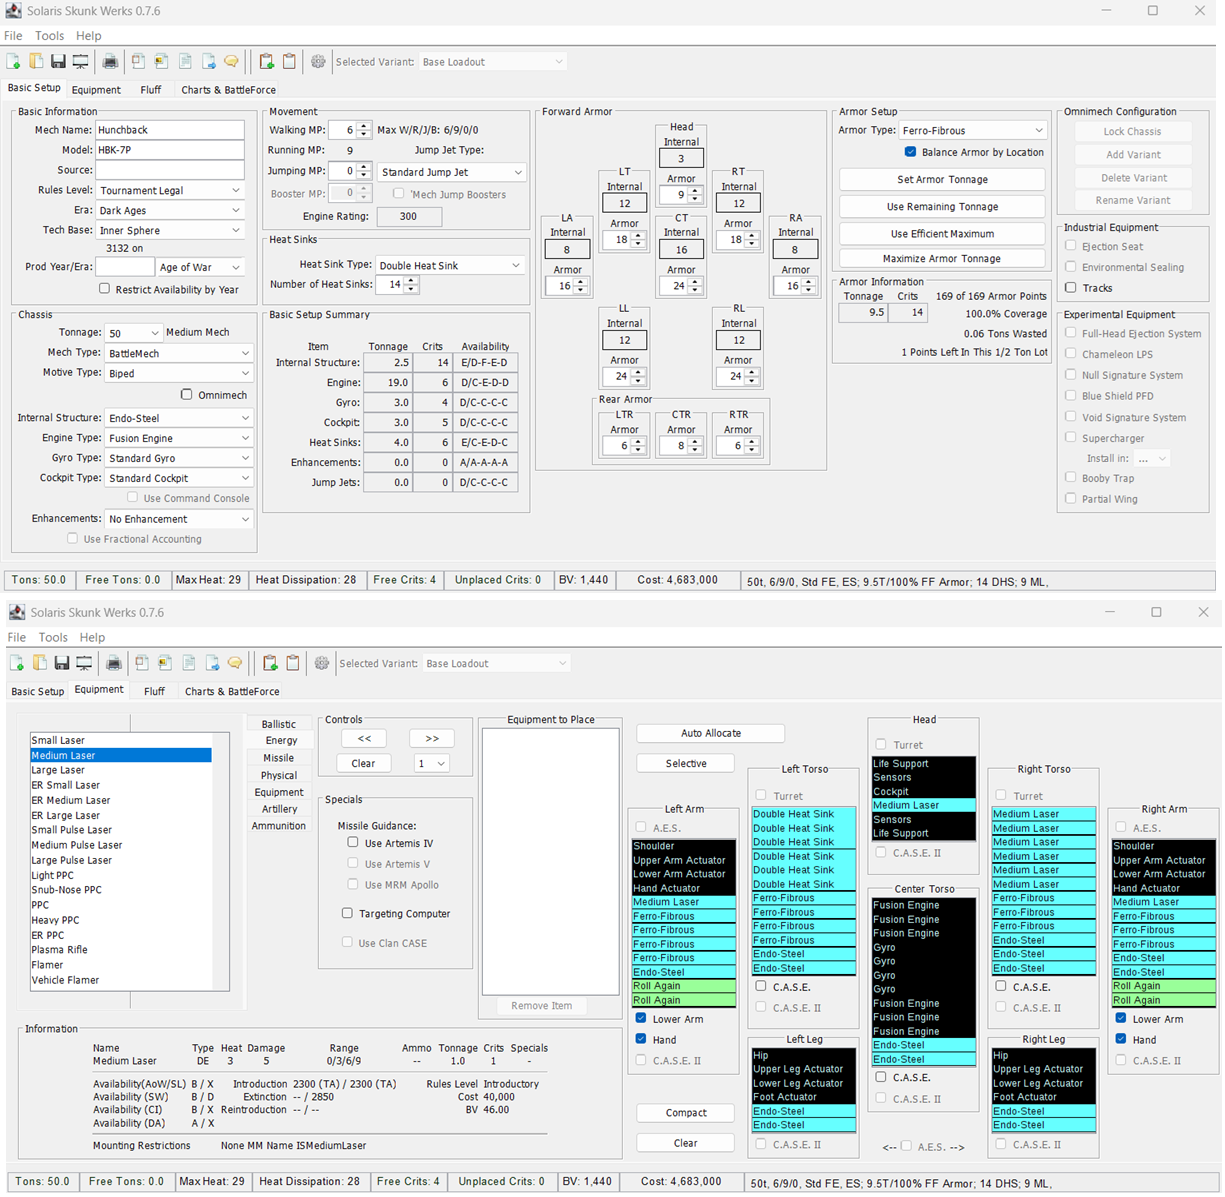Click plain clipboard icon in Equipment window toolbar

293,663
